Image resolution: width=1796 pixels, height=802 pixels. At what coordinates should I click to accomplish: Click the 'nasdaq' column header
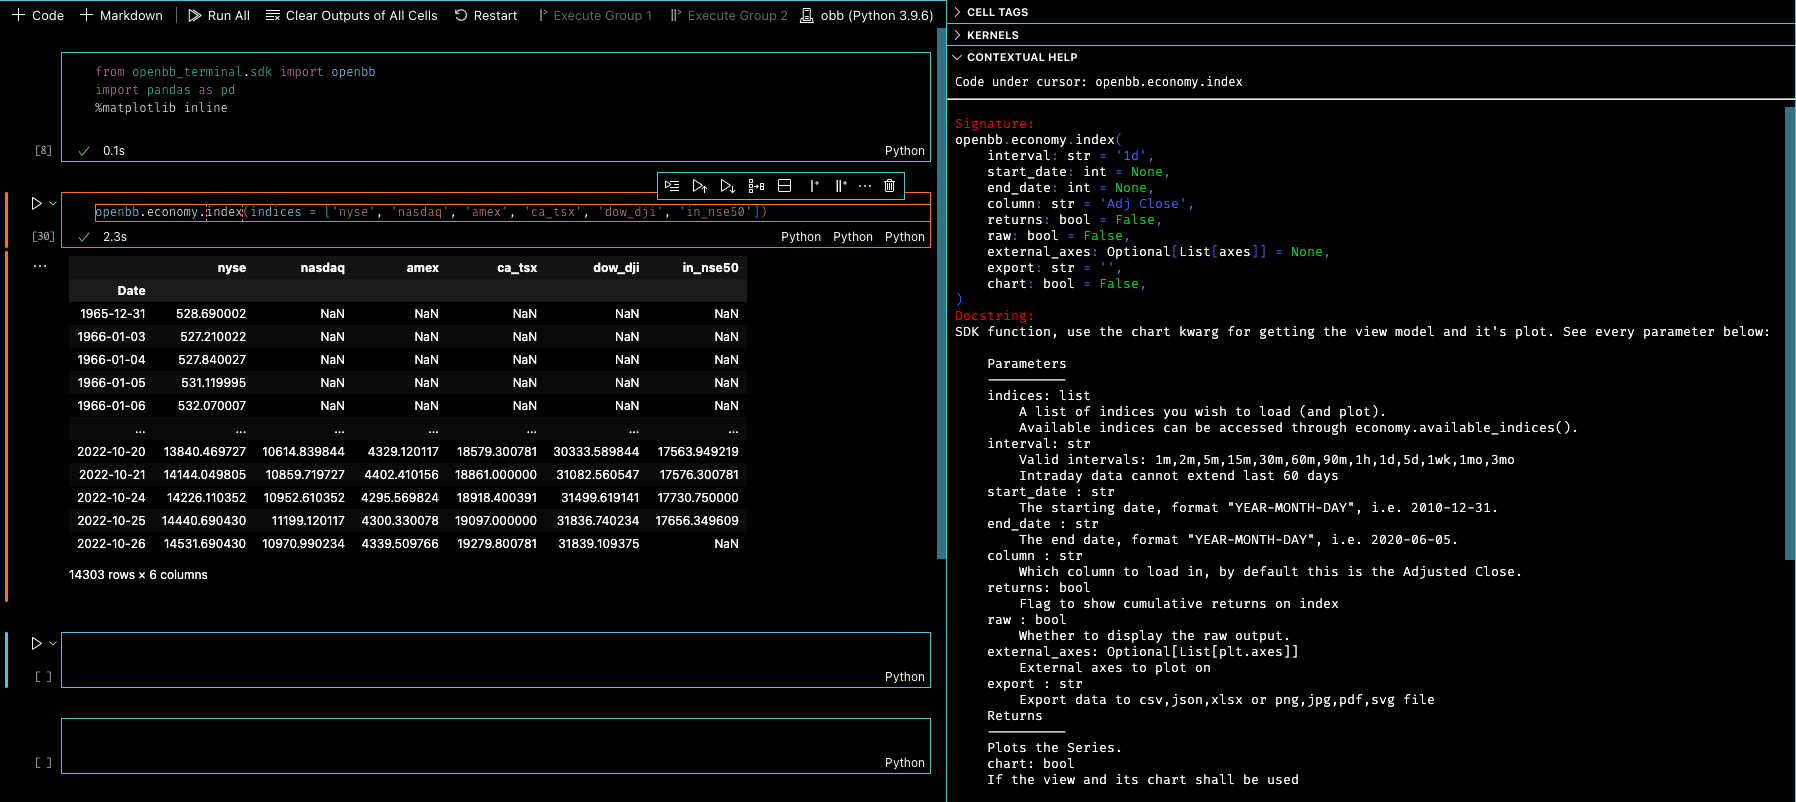pyautogui.click(x=322, y=268)
